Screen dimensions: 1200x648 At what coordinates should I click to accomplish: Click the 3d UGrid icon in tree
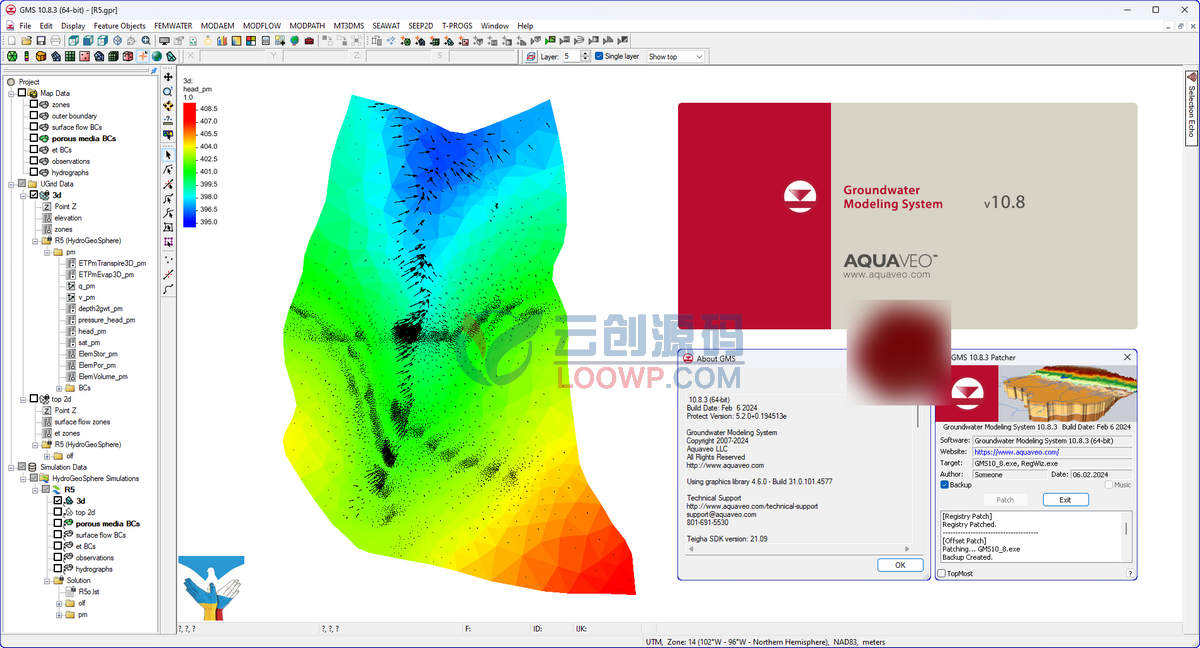pos(45,195)
